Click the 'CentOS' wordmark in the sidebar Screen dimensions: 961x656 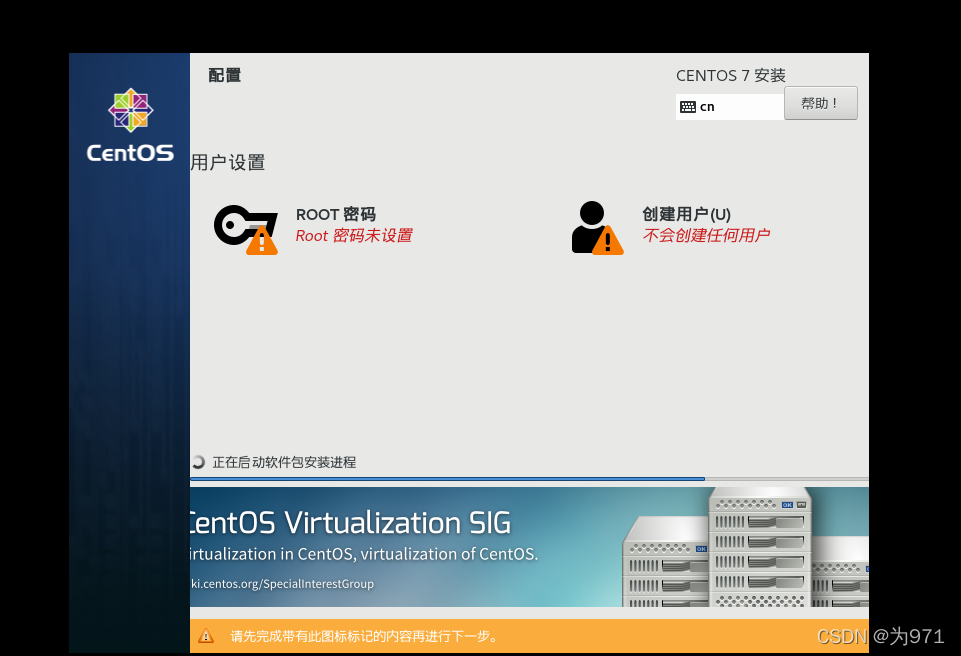pyautogui.click(x=130, y=153)
